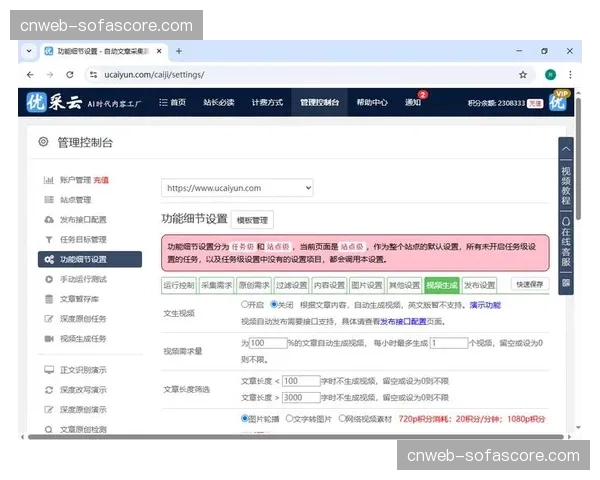
Task: Click the 手动运行测试 play icon
Action: click(x=49, y=279)
